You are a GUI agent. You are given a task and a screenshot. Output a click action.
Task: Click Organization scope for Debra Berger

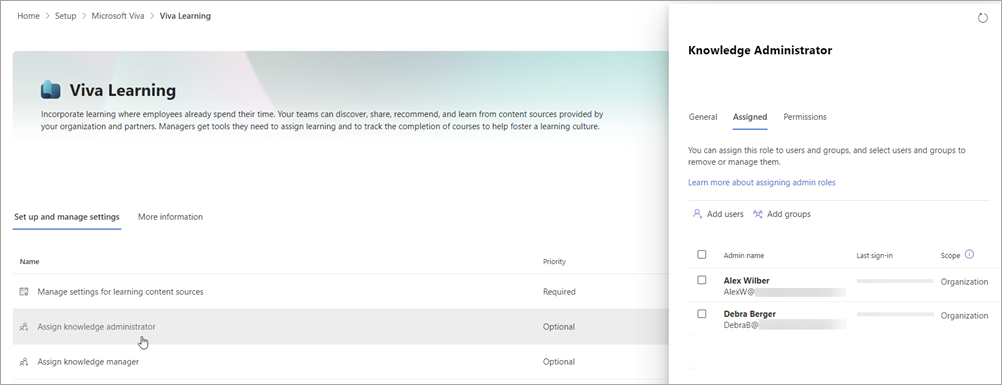tap(964, 316)
